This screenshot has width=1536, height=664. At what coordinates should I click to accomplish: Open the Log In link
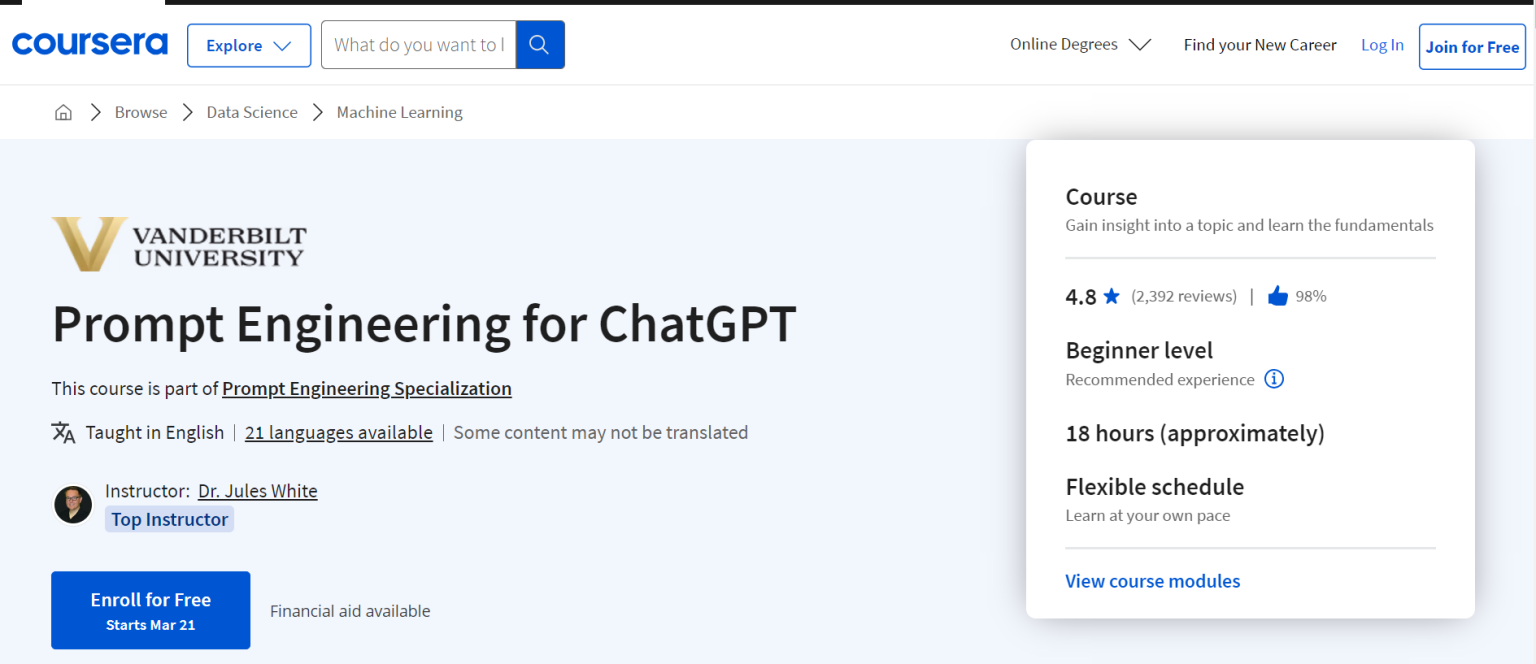coord(1382,45)
